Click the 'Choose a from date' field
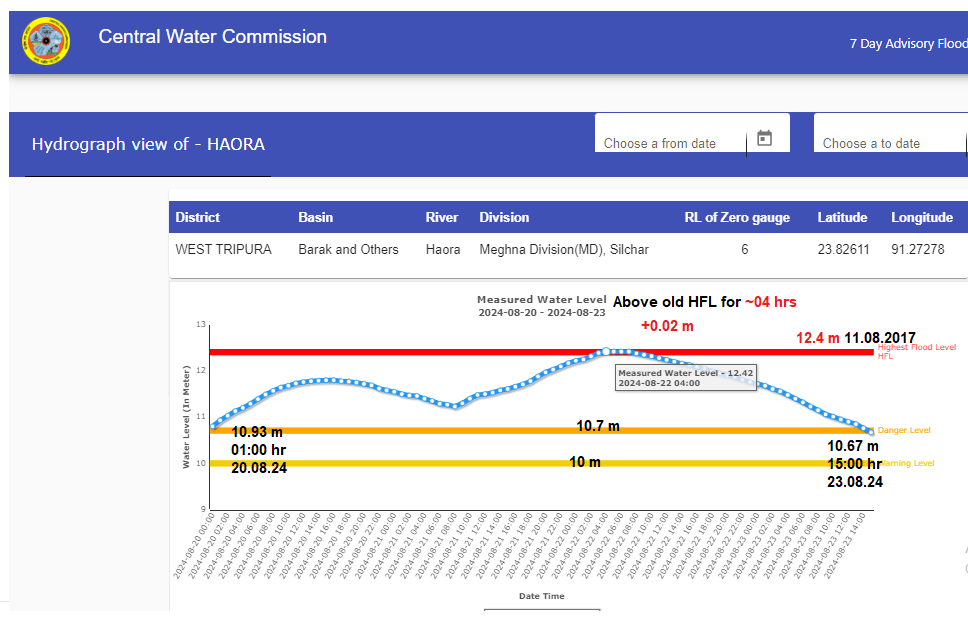The image size is (968, 626). (x=660, y=143)
